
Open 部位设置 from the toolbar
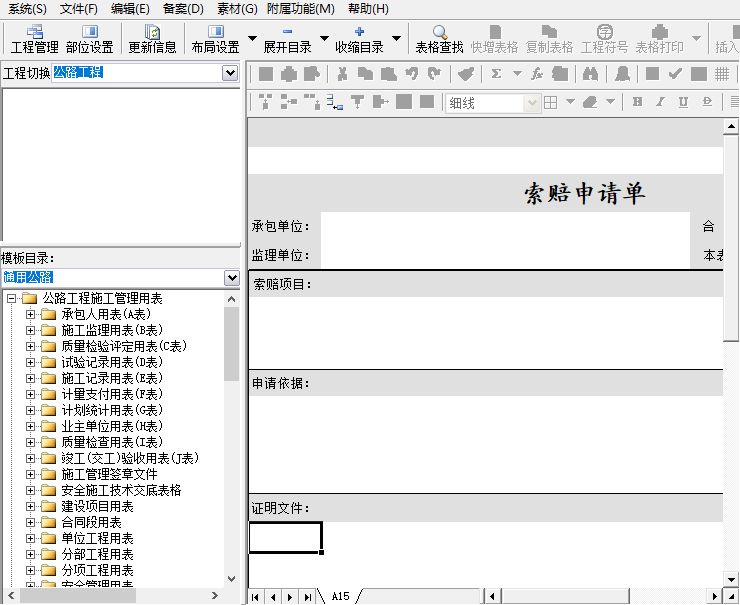(89, 39)
